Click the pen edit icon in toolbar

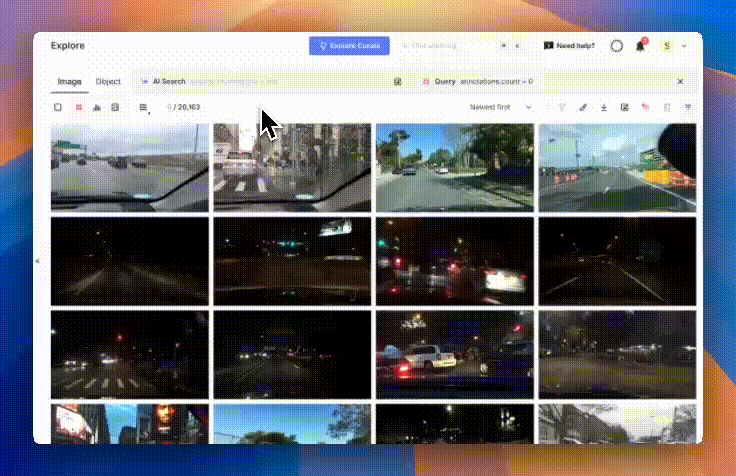point(583,107)
